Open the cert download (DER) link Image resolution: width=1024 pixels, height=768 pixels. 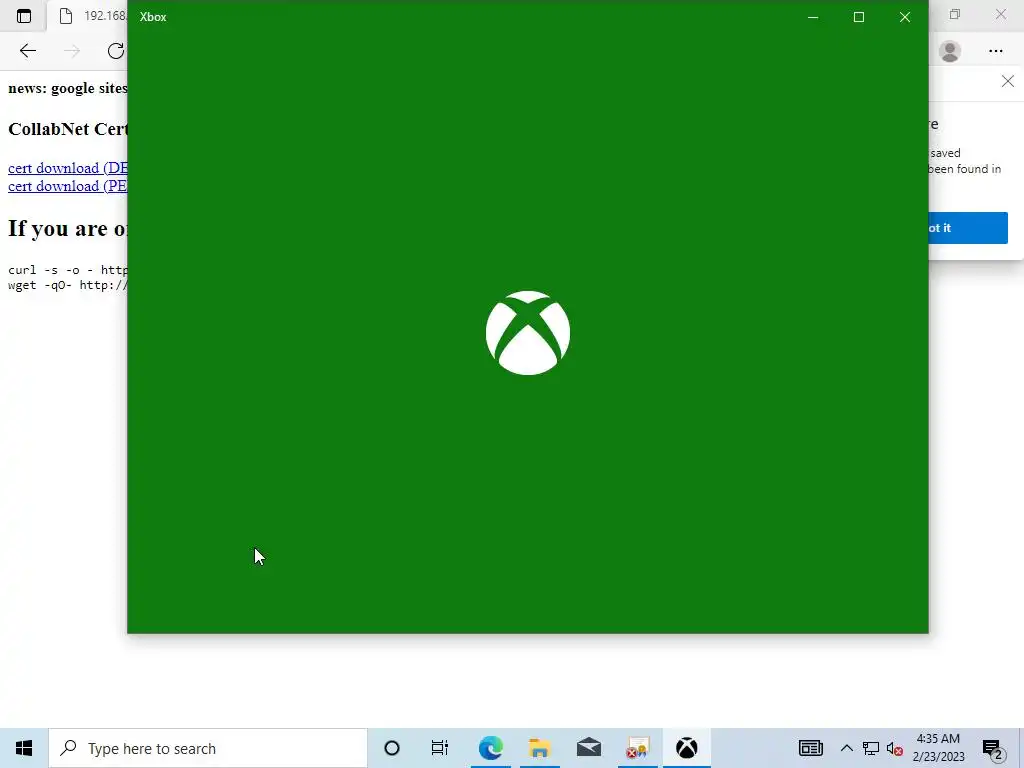(67, 168)
